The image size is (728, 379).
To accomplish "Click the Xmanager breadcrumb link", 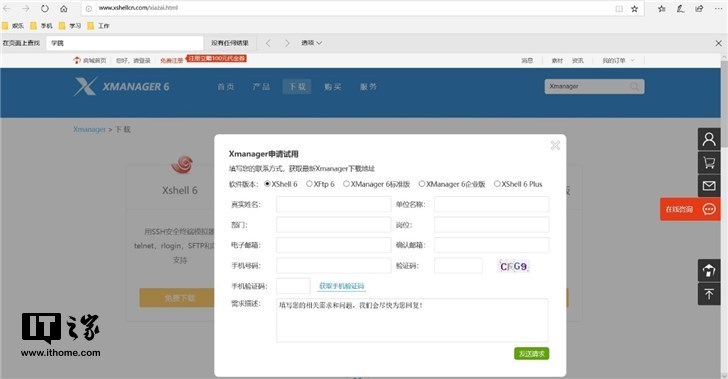I will click(90, 129).
